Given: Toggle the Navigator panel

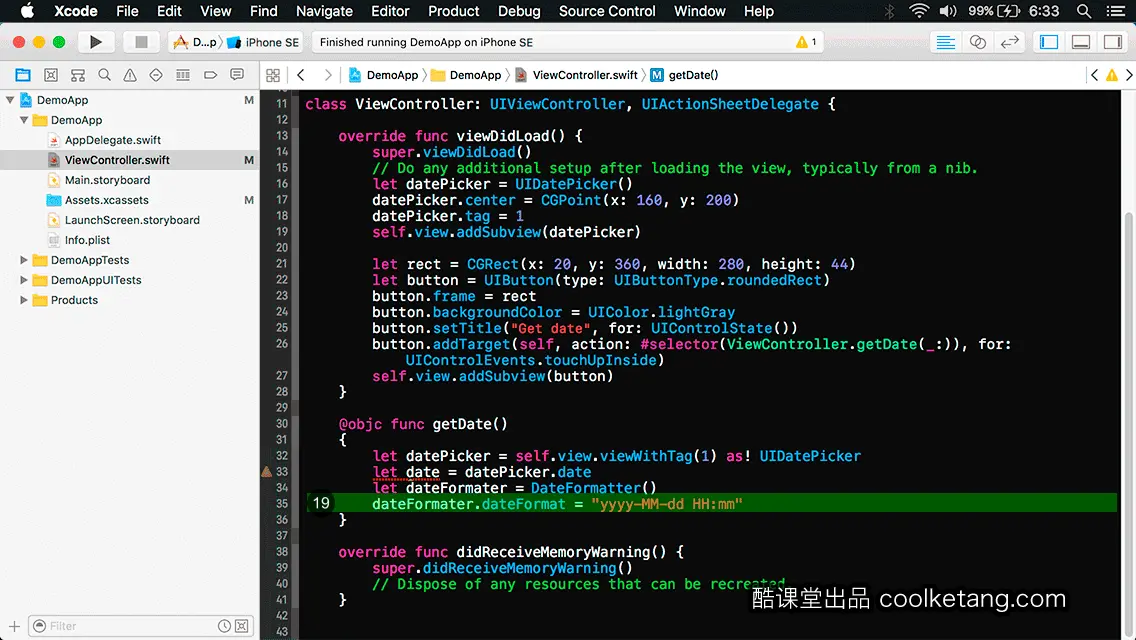Looking at the screenshot, I should coord(1048,42).
